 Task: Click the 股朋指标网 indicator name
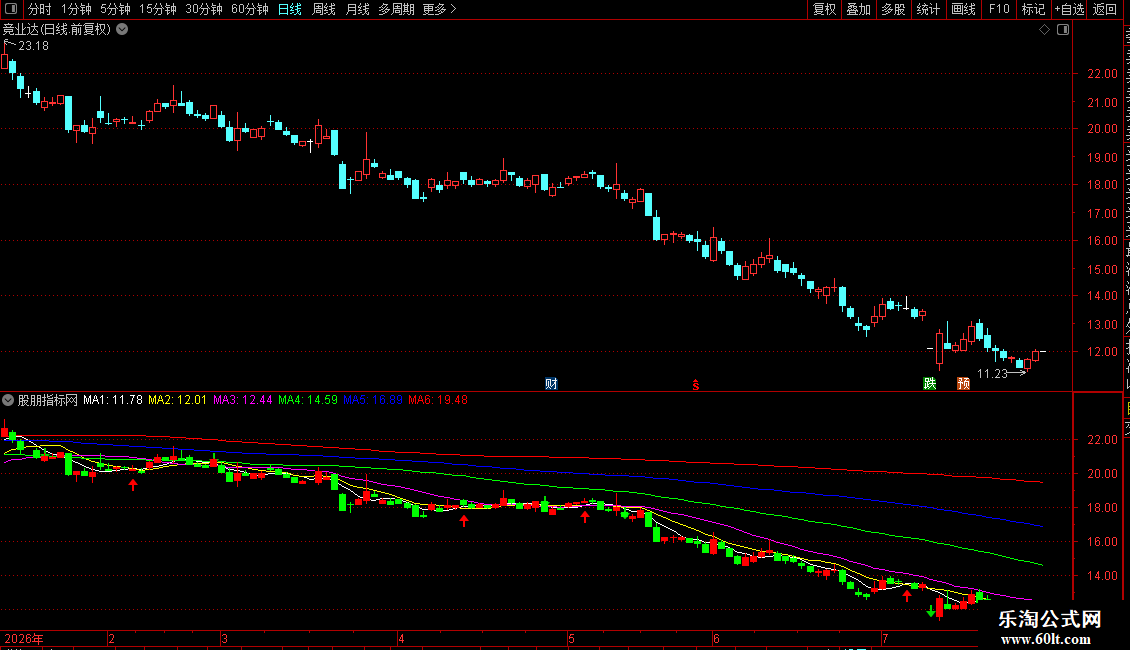48,400
